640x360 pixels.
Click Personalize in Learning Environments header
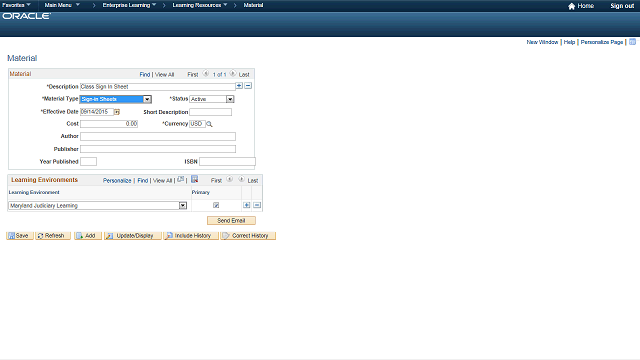(117, 180)
